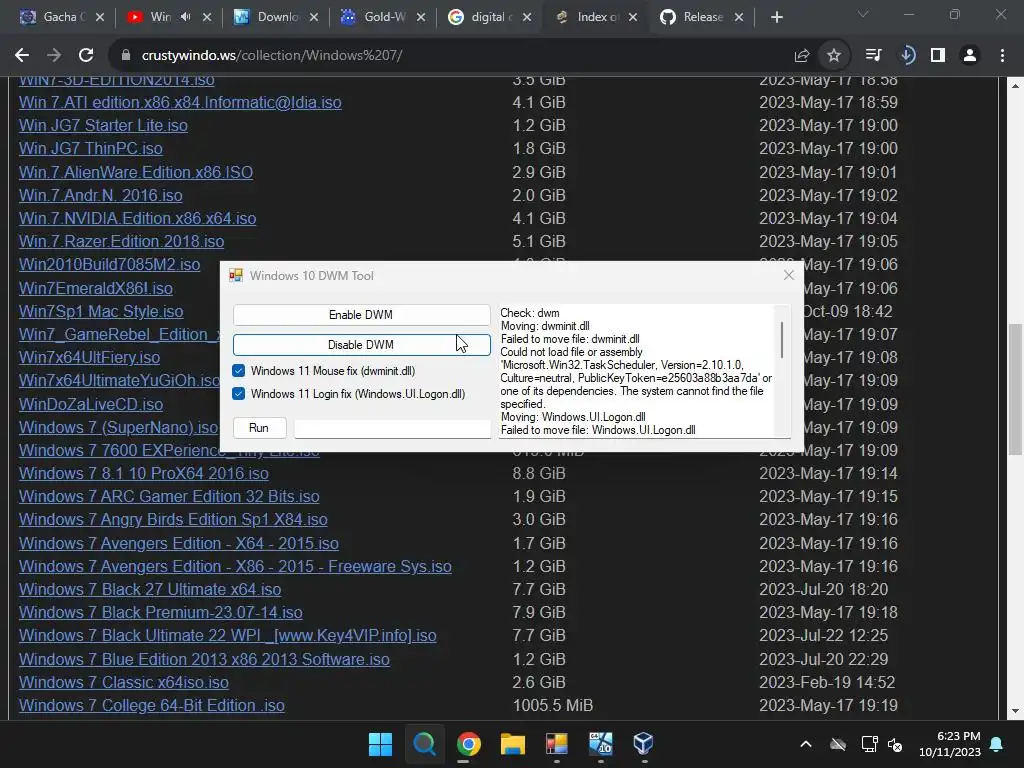
Task: Open Windows 7 College 64-Bit Edition link
Action: (x=152, y=706)
